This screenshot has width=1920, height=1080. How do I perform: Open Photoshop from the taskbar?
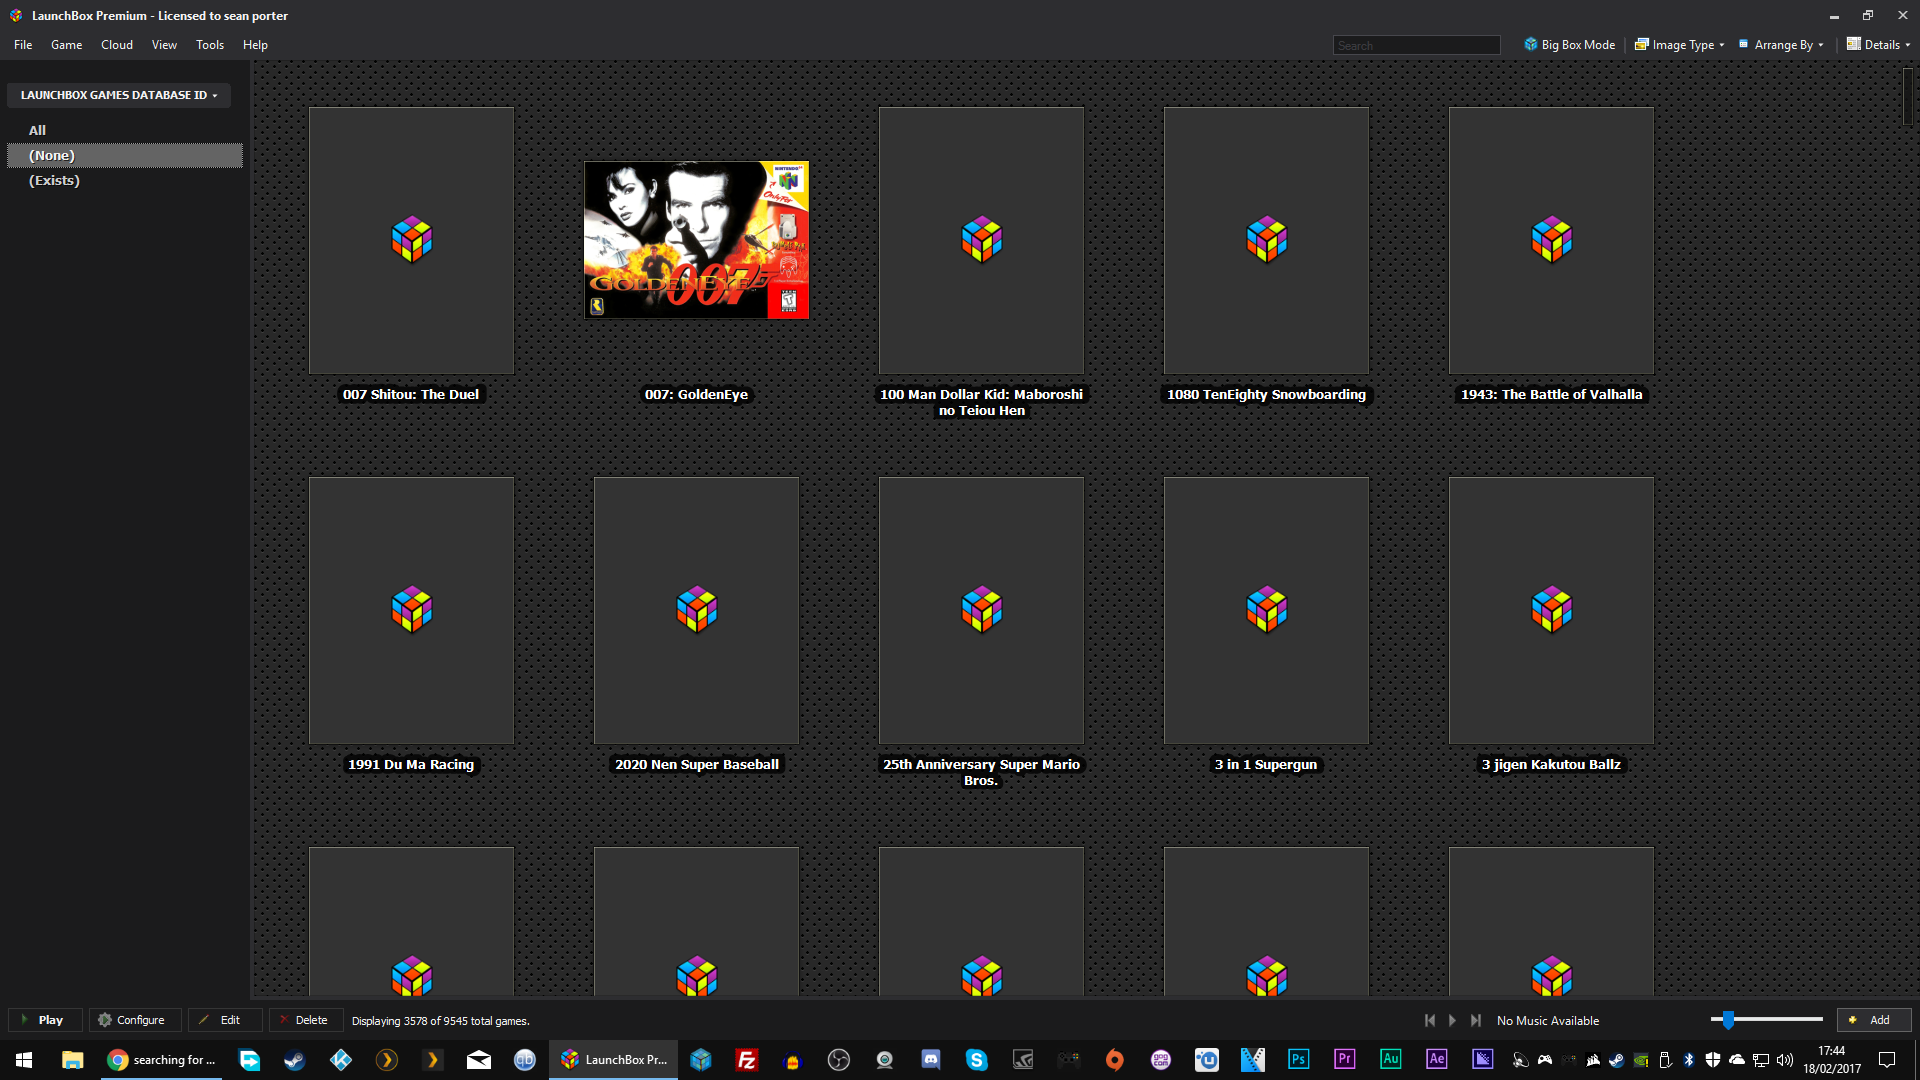(x=1299, y=1060)
